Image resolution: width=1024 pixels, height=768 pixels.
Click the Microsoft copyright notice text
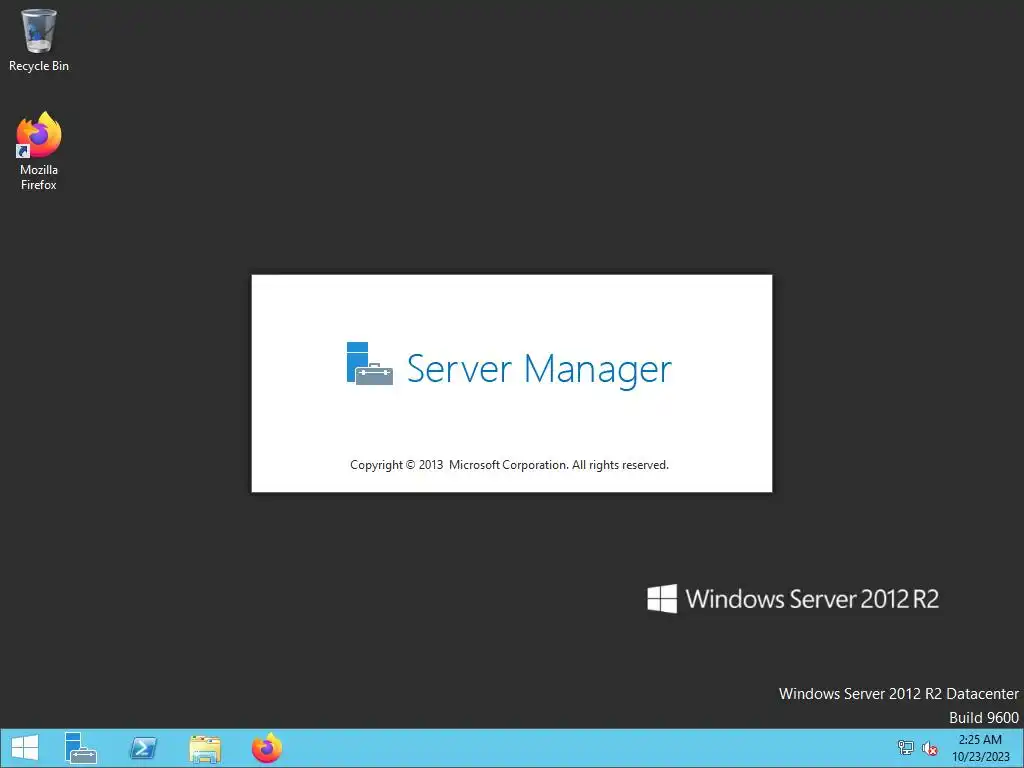(x=509, y=465)
